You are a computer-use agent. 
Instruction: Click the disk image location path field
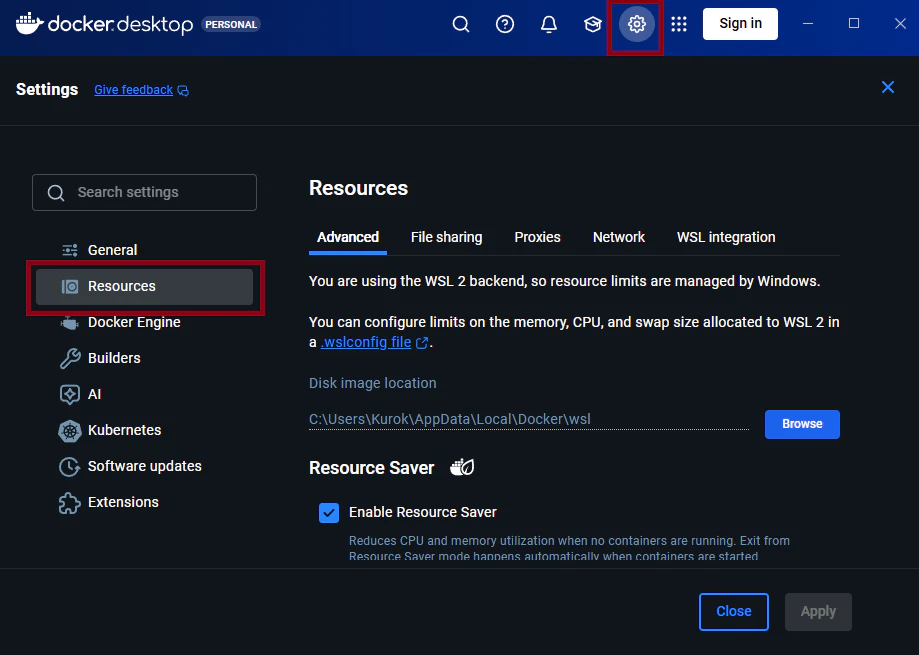point(529,419)
